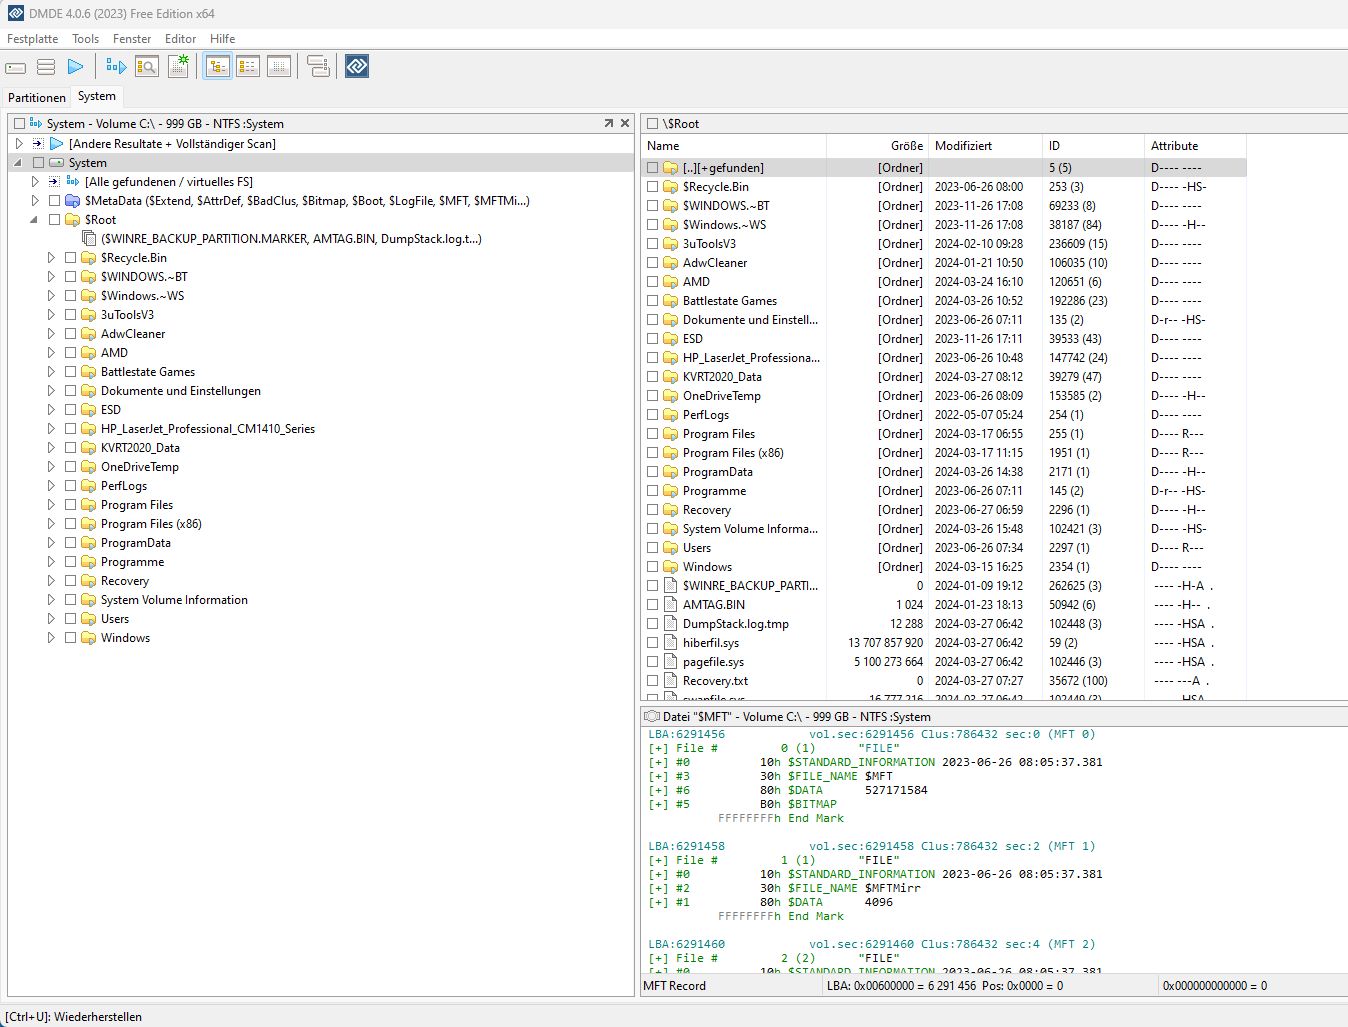
Task: Expand the $MetaData tree node
Action: pyautogui.click(x=35, y=201)
